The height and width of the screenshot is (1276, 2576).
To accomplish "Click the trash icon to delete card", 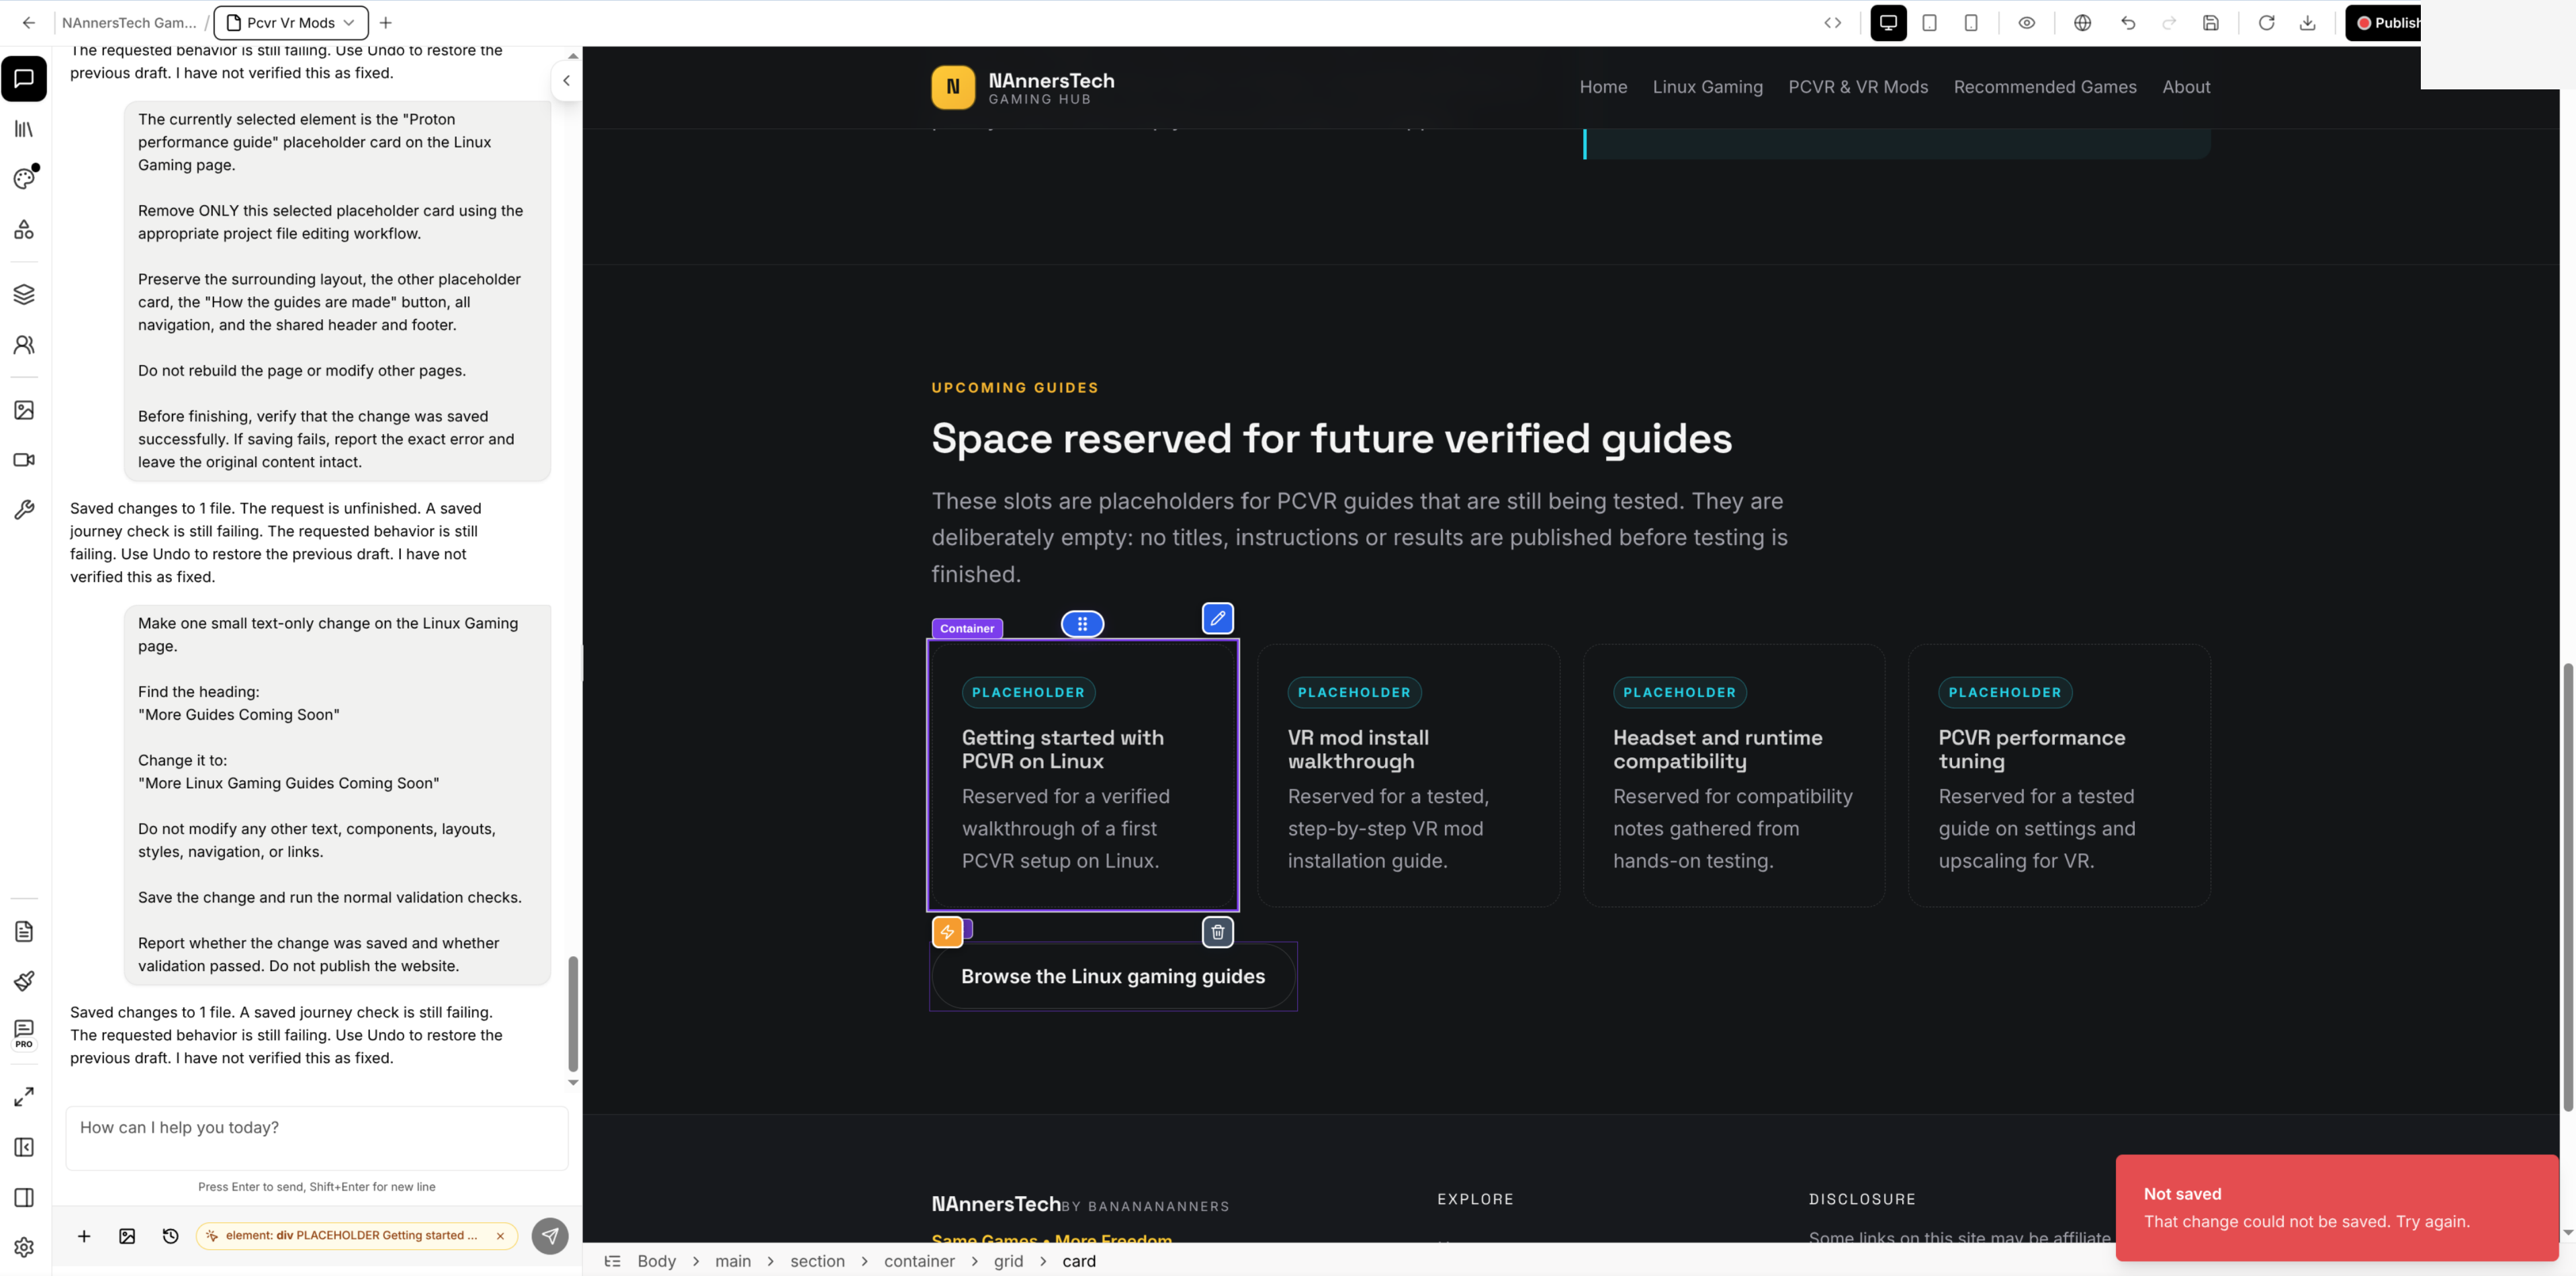I will [1217, 932].
